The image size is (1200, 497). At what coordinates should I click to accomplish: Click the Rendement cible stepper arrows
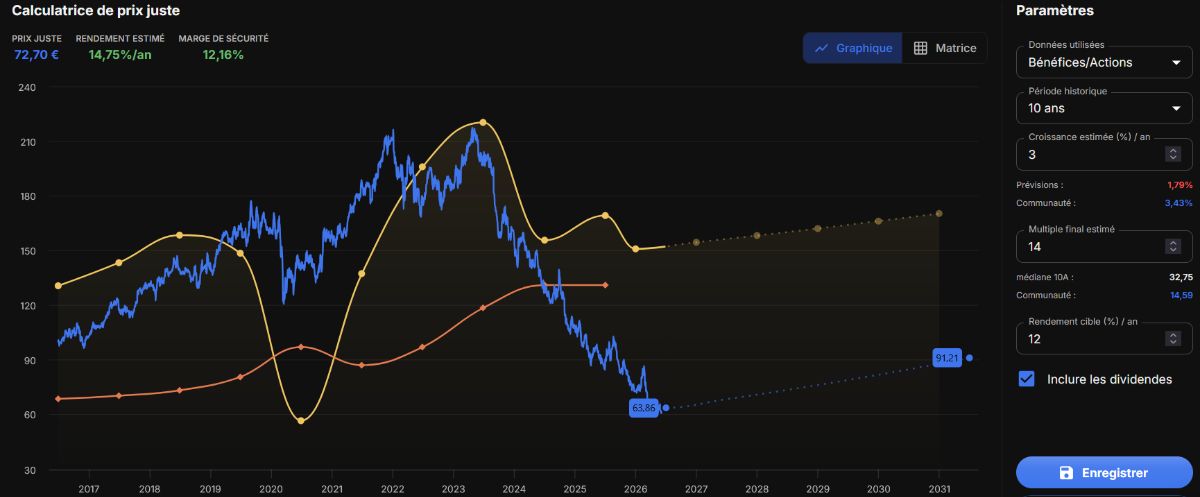tap(1174, 339)
